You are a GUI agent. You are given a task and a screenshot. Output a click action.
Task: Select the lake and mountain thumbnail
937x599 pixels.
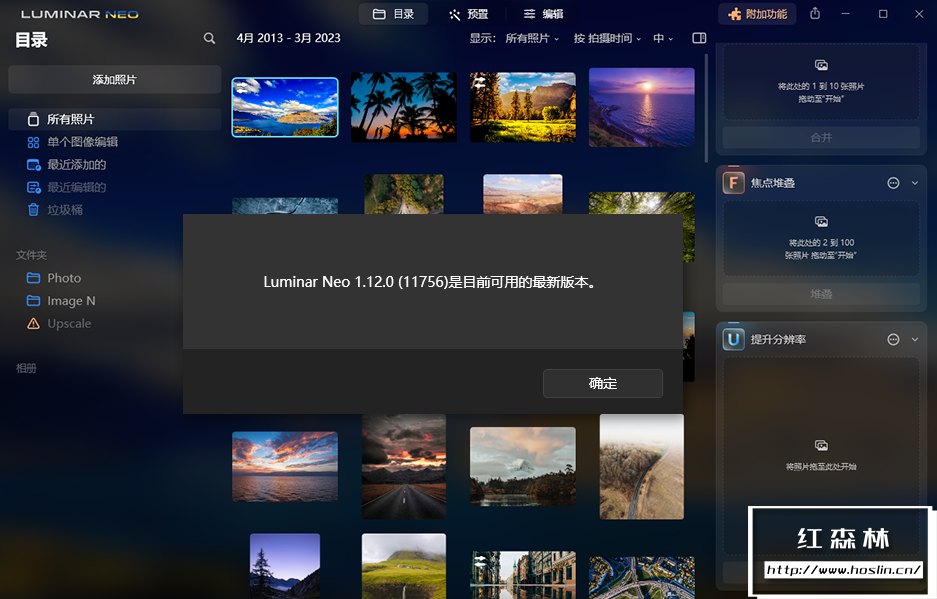pyautogui.click(x=285, y=107)
